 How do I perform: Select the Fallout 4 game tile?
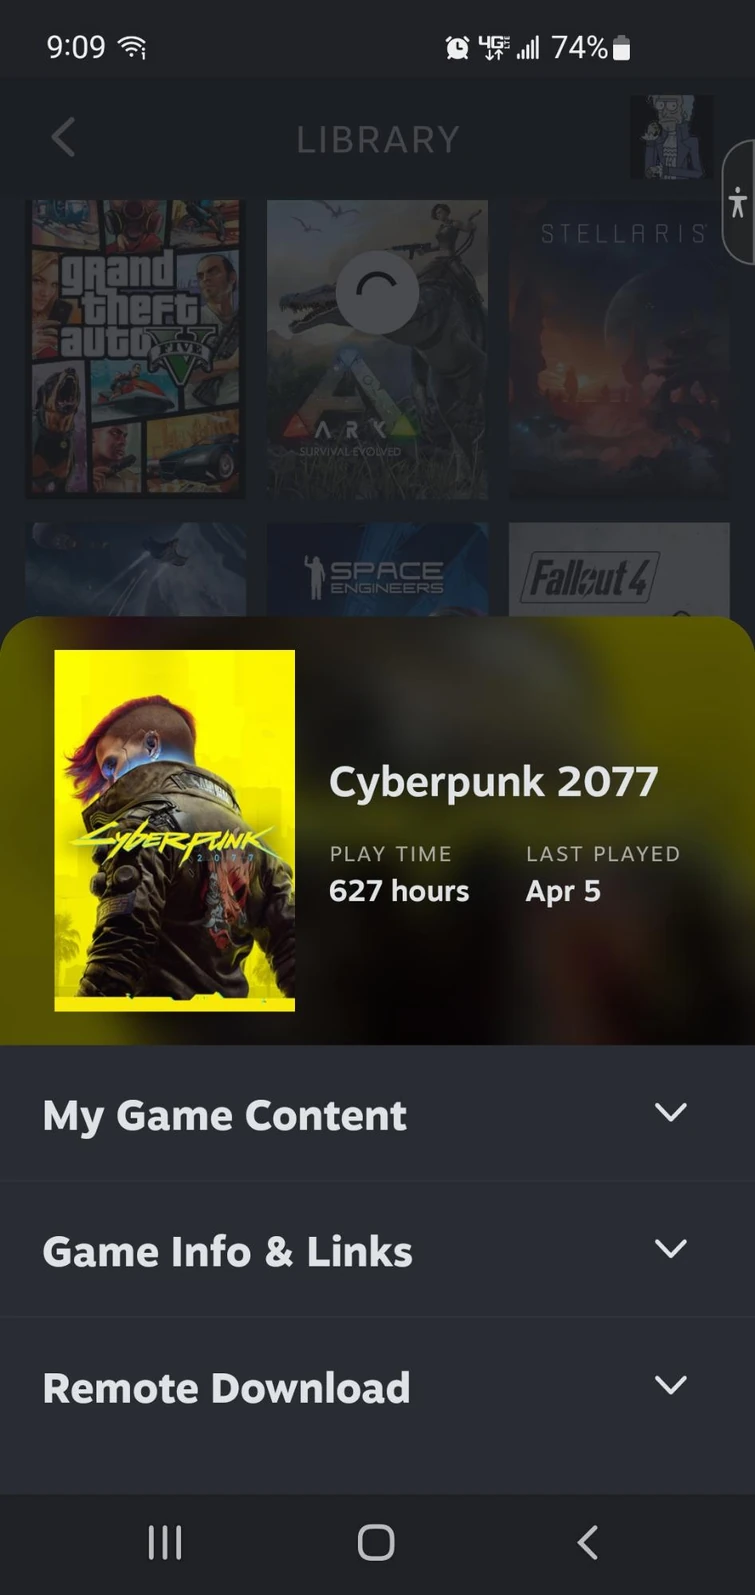tap(619, 569)
